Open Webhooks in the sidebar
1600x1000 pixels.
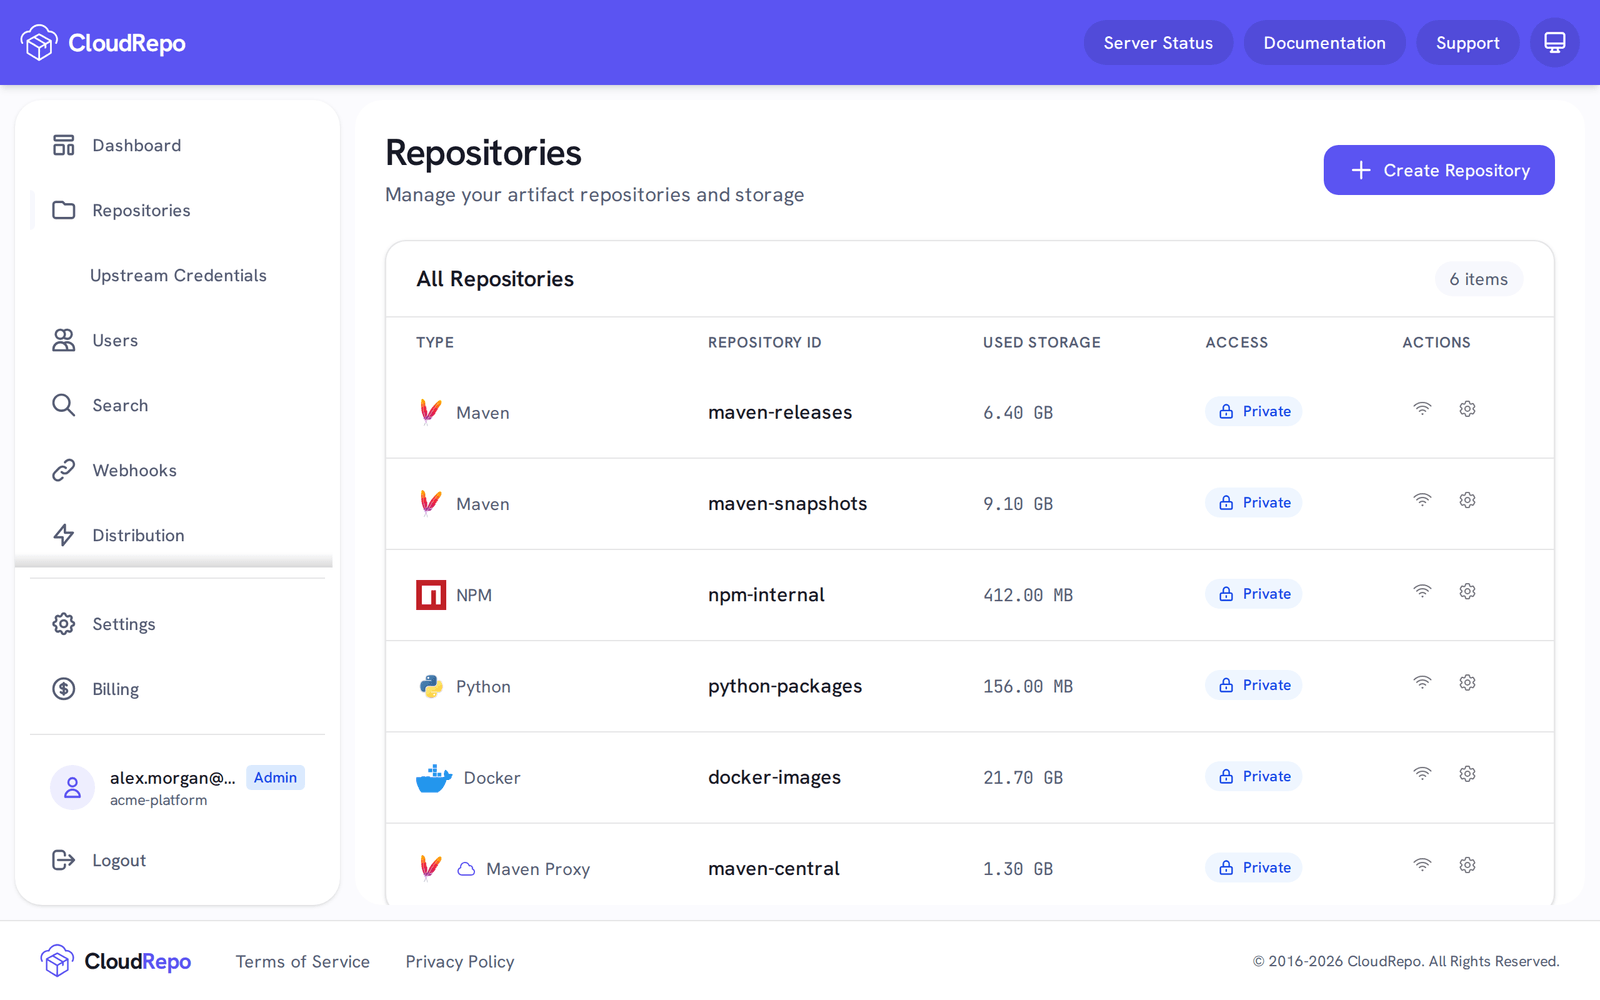(177, 471)
